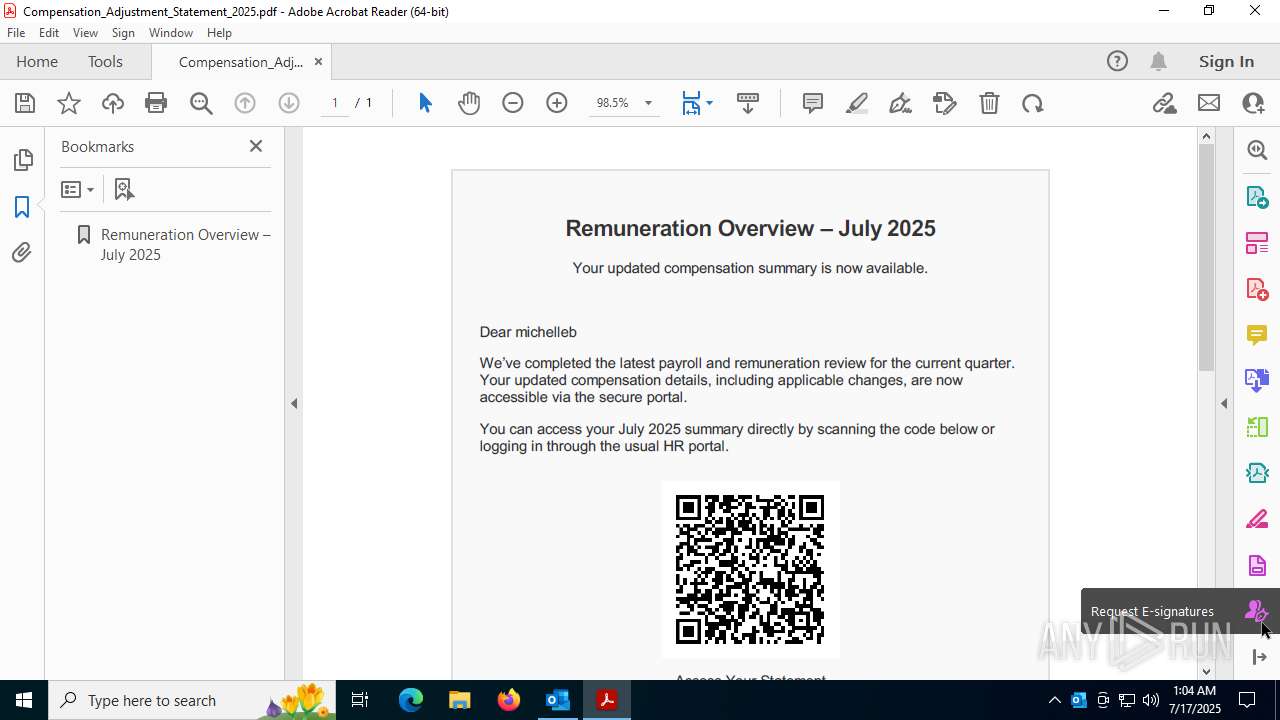Open the File menu
The height and width of the screenshot is (720, 1280).
16,33
